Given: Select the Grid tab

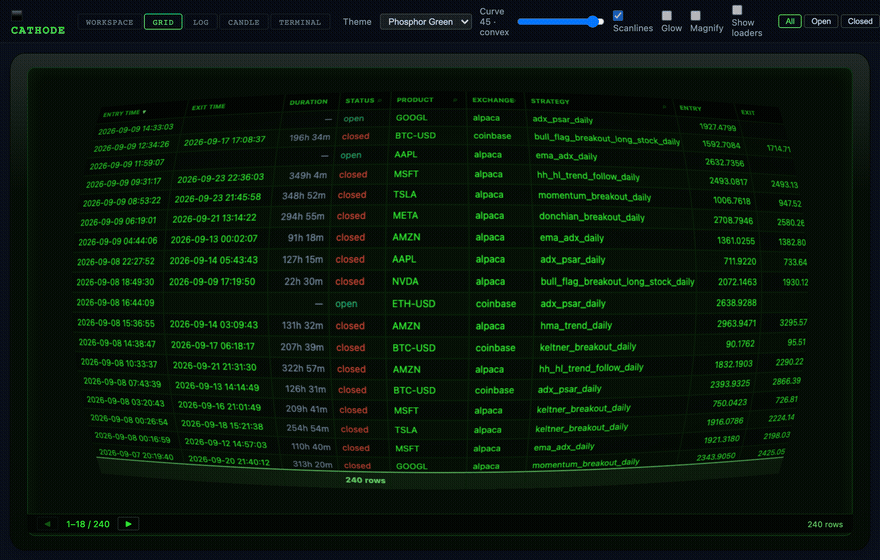Looking at the screenshot, I should (x=163, y=22).
